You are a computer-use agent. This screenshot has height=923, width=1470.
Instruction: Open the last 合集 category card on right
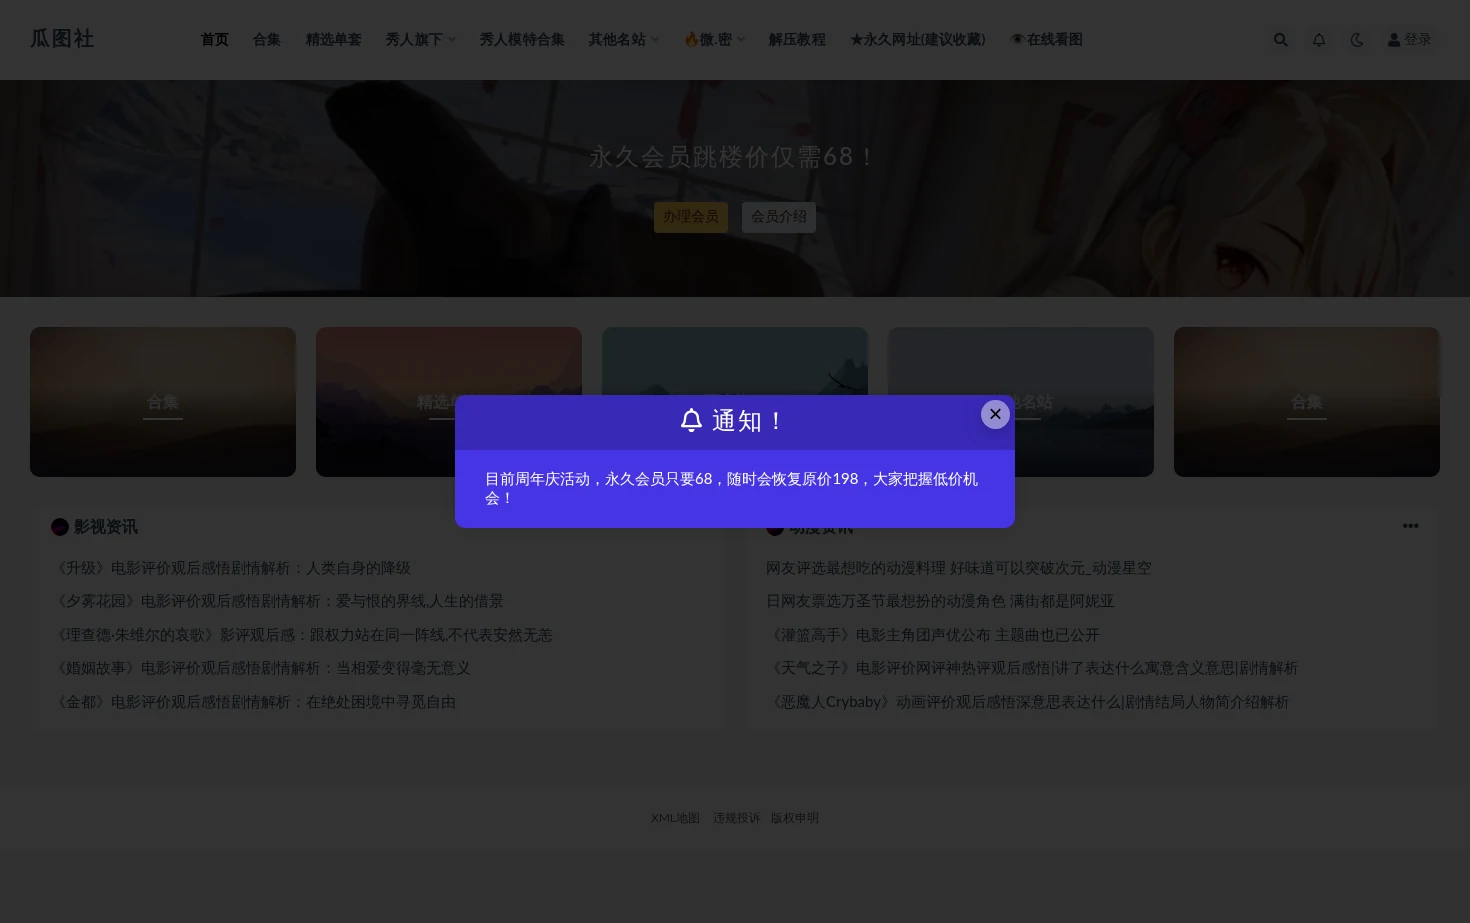(1307, 402)
